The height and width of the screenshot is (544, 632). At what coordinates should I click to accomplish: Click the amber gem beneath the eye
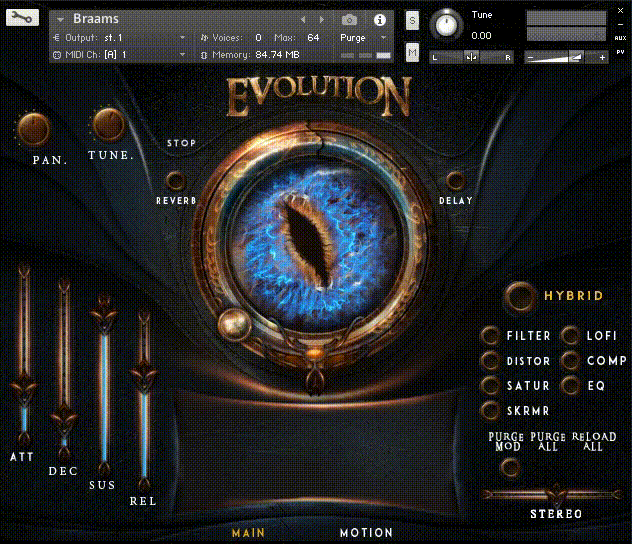[314, 355]
